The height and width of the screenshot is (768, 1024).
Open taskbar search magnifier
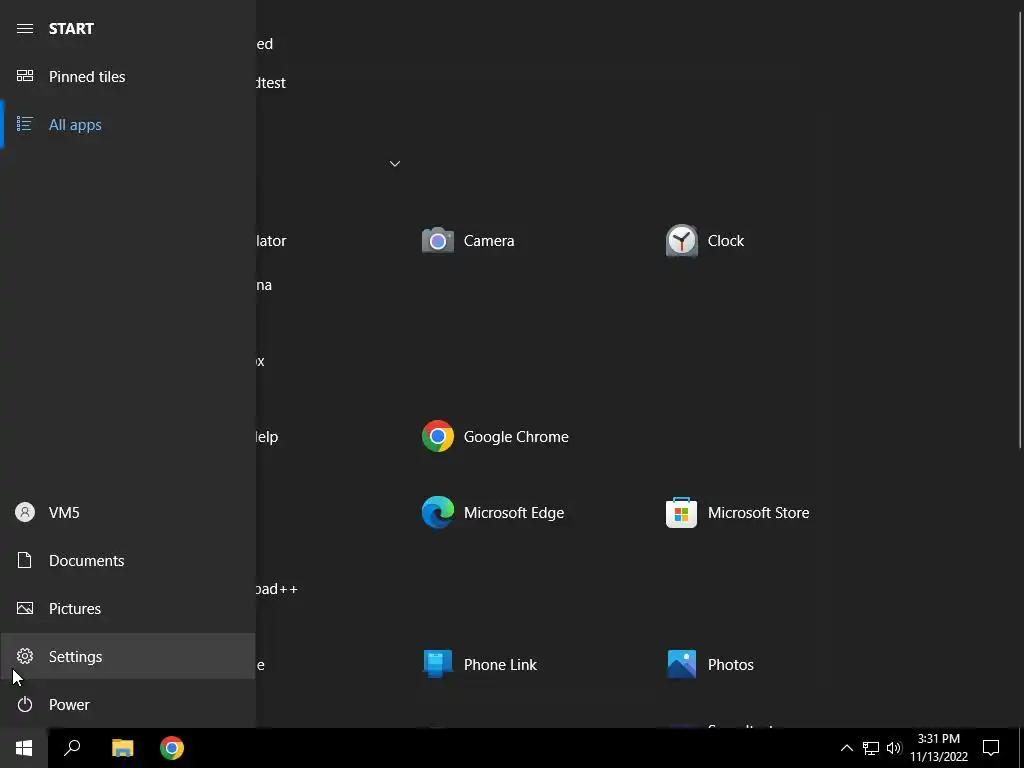(x=72, y=748)
